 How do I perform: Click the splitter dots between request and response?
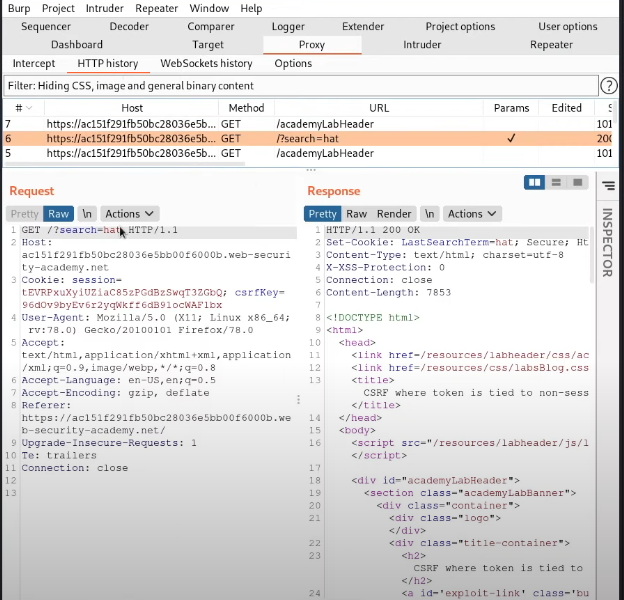coord(298,399)
